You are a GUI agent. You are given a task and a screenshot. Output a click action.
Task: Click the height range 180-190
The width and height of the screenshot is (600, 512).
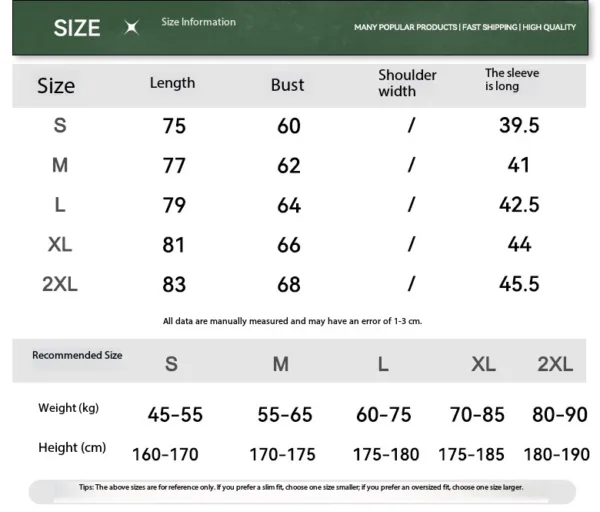tap(556, 454)
